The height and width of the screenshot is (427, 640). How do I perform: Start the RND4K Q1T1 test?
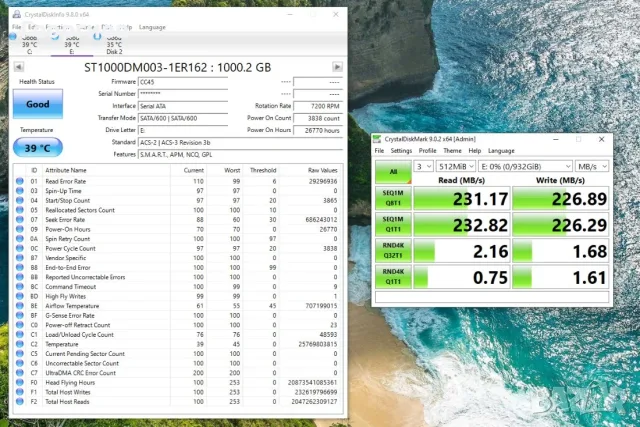coord(393,276)
